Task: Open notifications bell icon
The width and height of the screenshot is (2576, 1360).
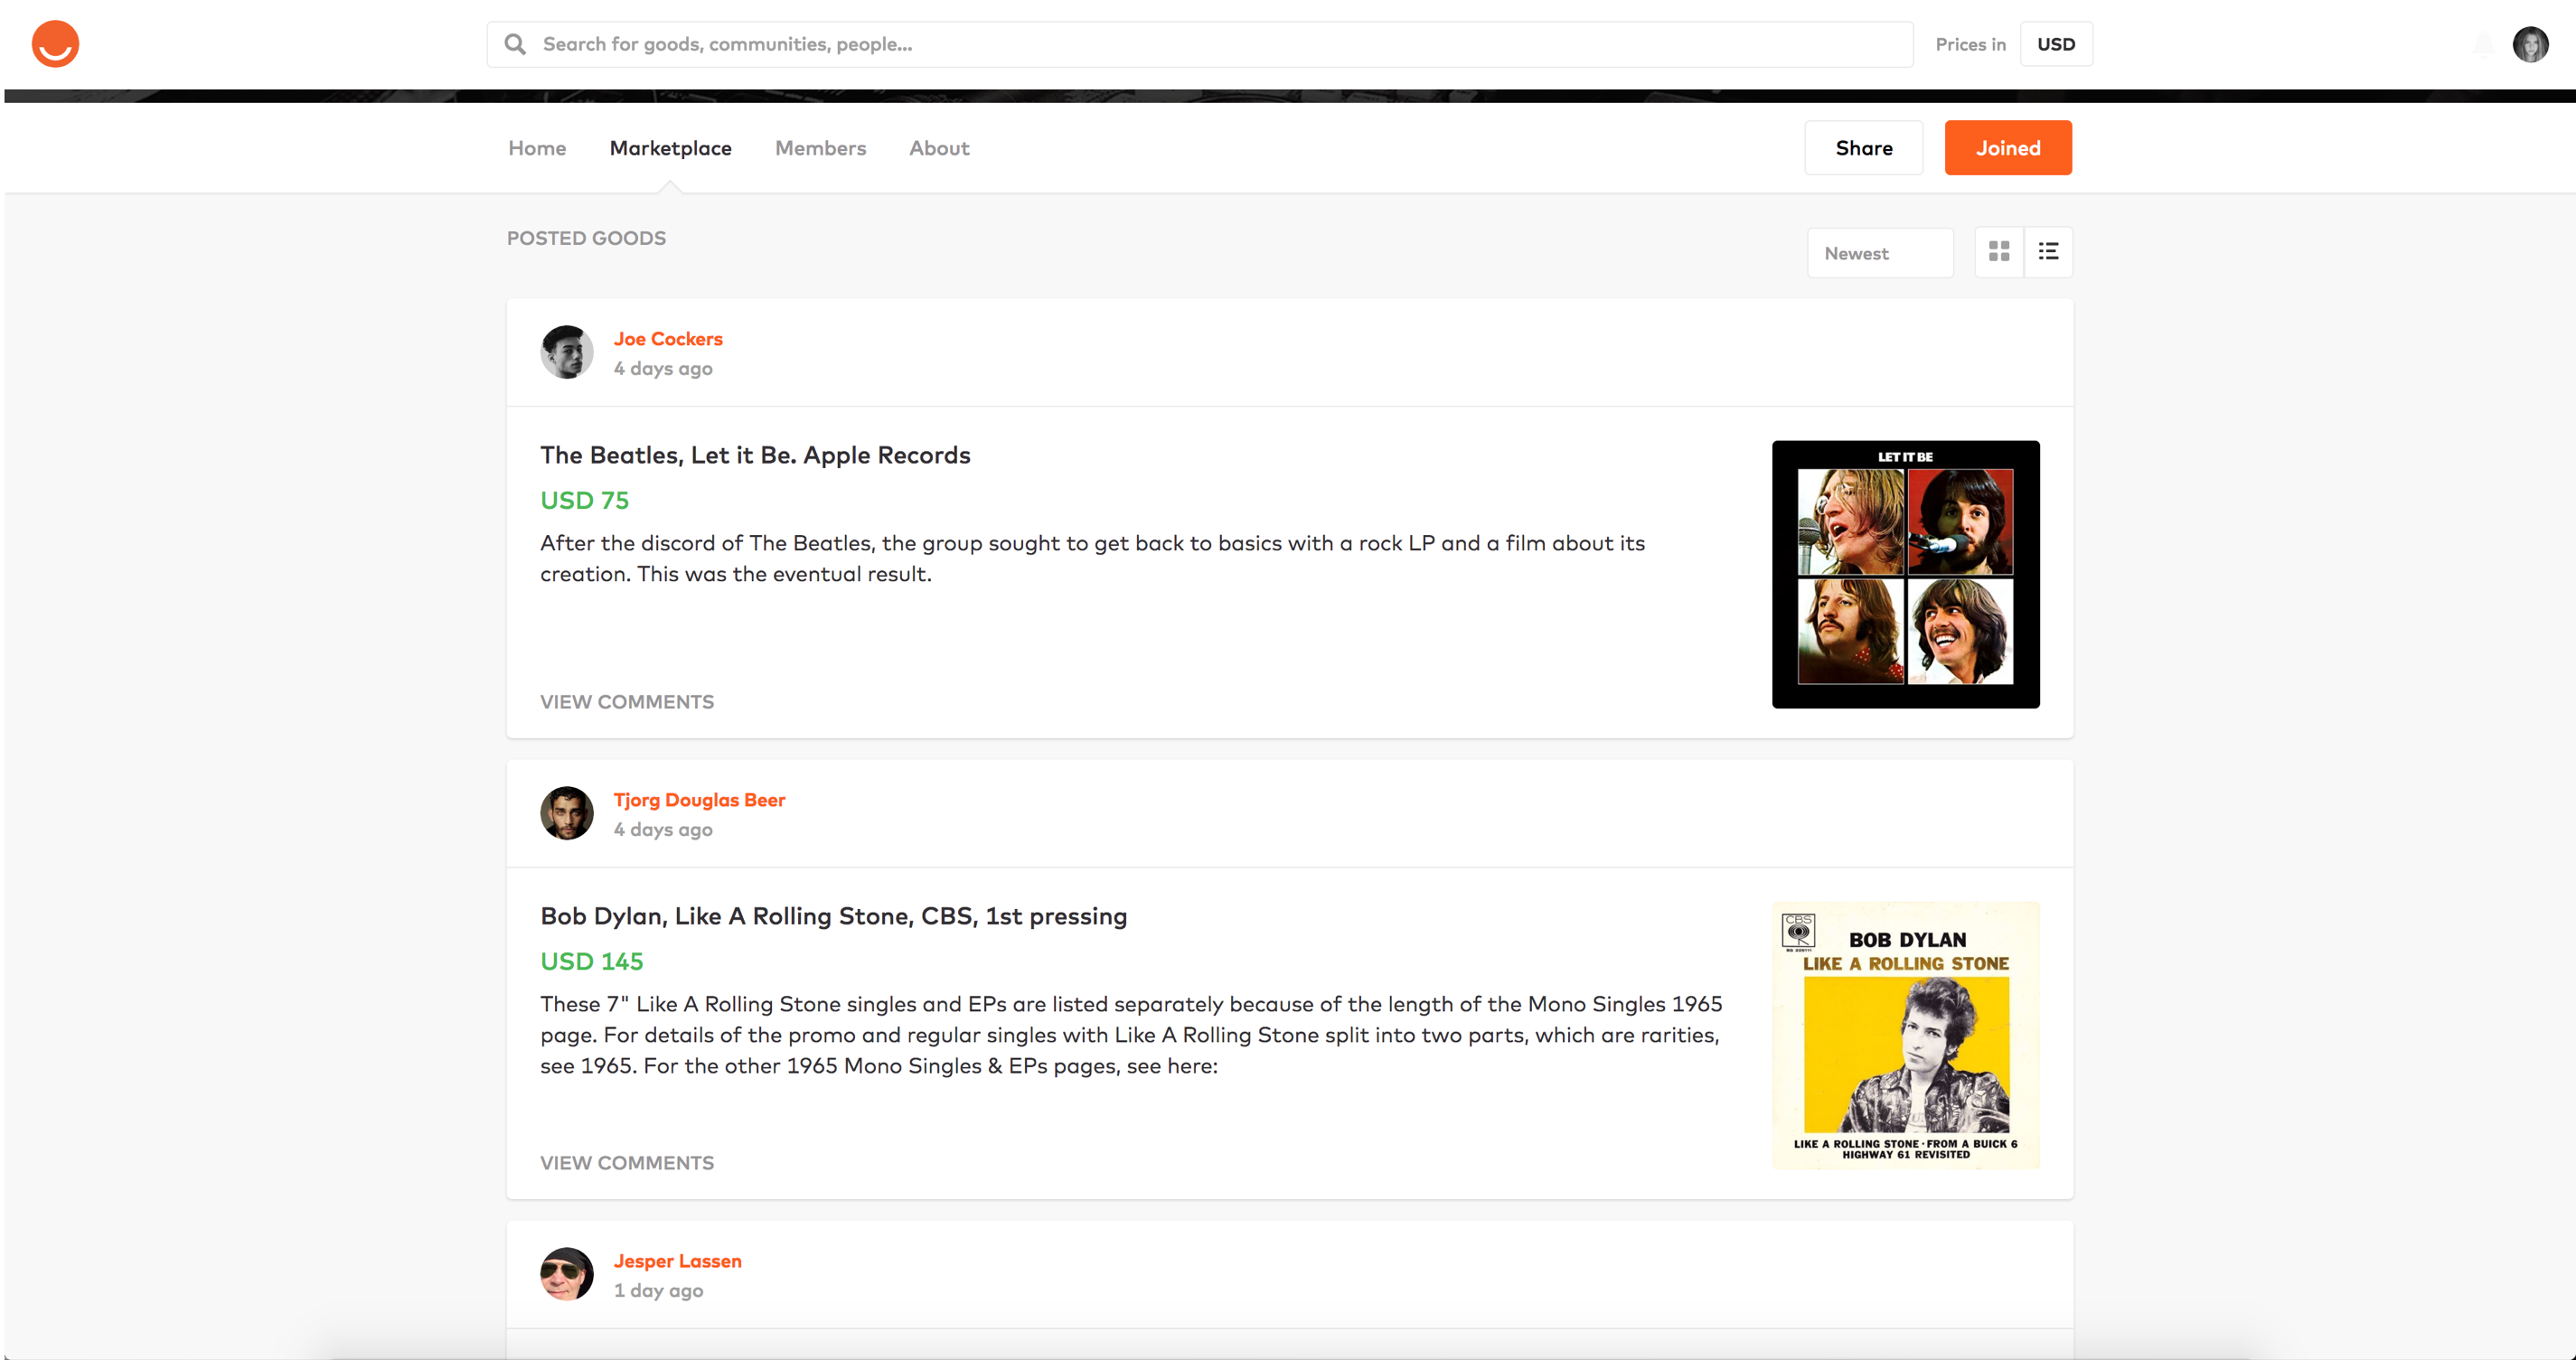Action: (2483, 44)
